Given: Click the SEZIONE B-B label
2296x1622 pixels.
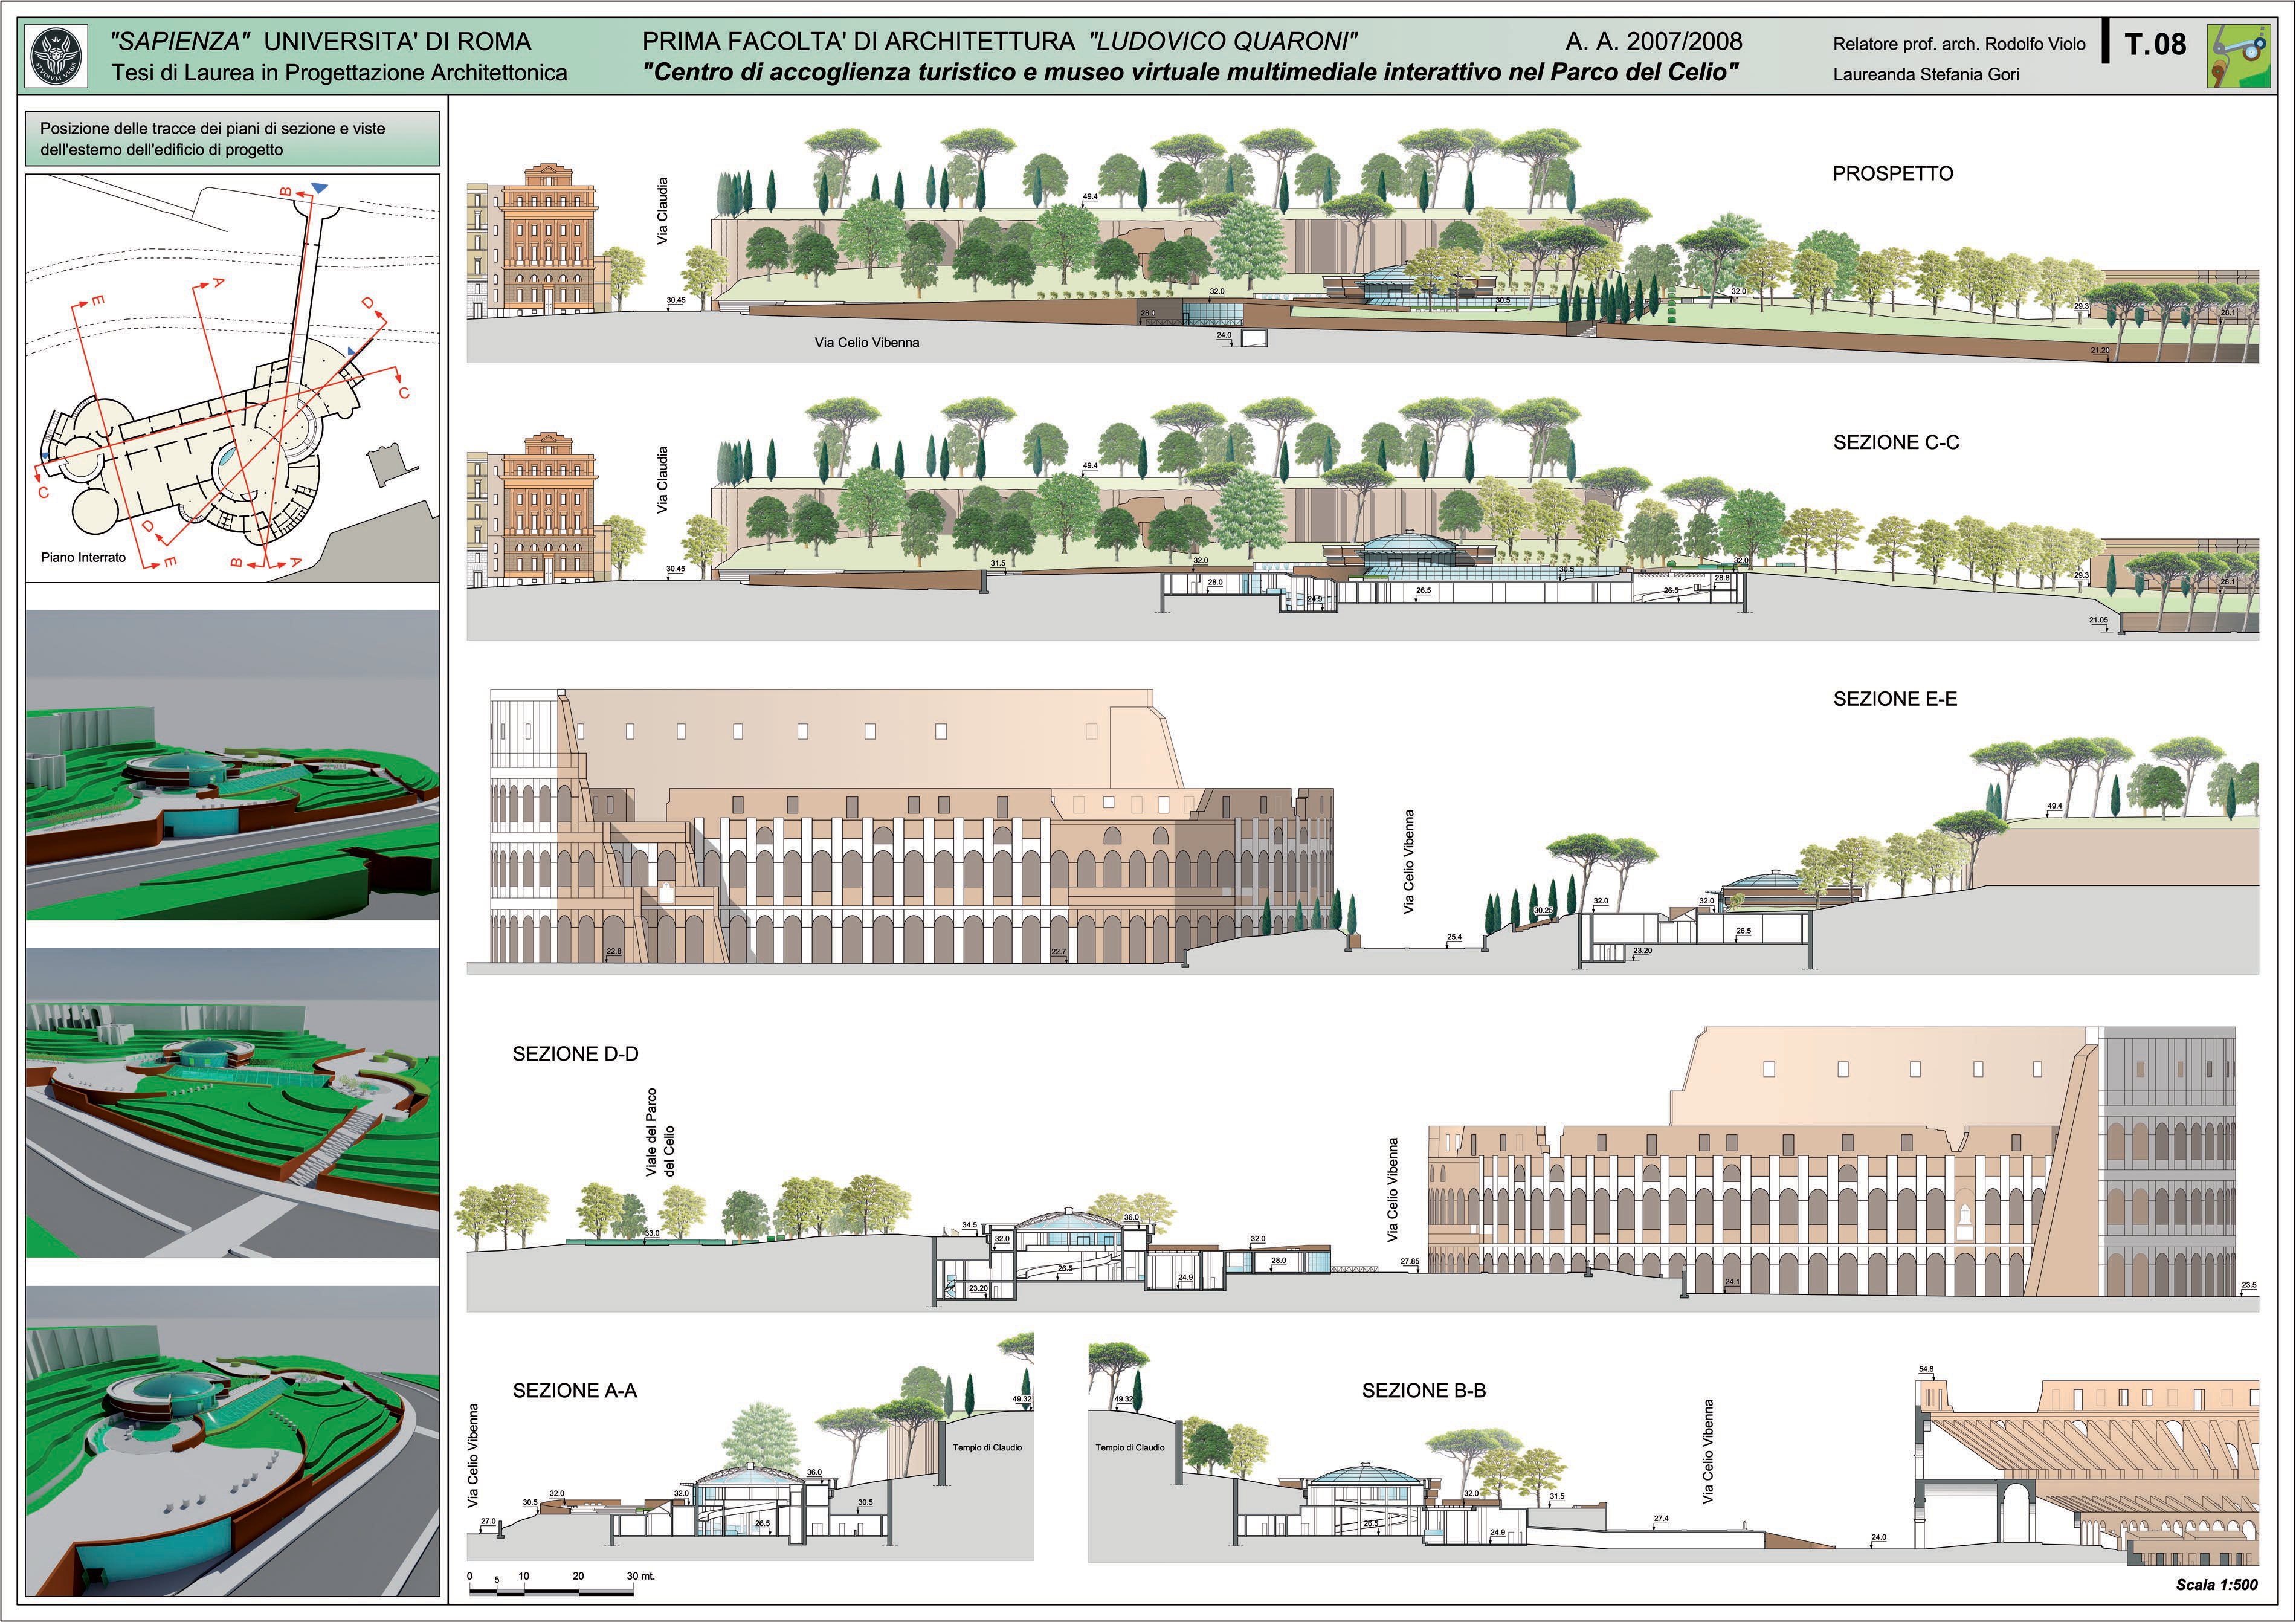Looking at the screenshot, I should 1423,1390.
